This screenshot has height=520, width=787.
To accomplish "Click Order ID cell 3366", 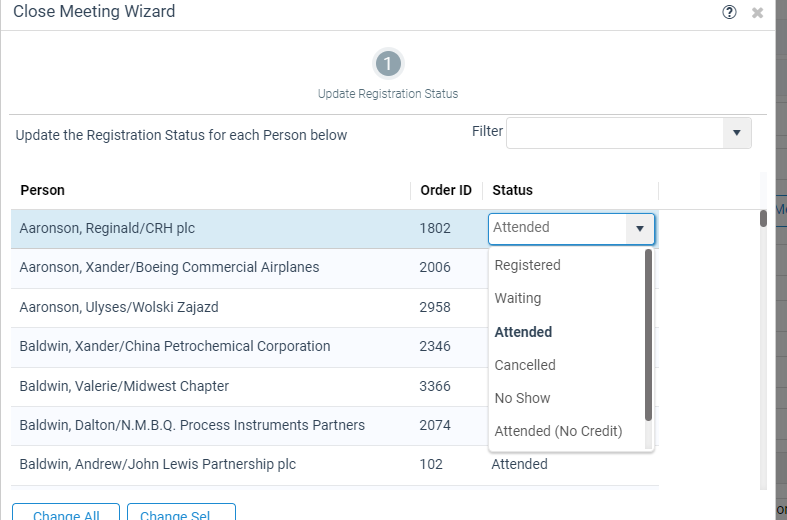I will pyautogui.click(x=435, y=386).
